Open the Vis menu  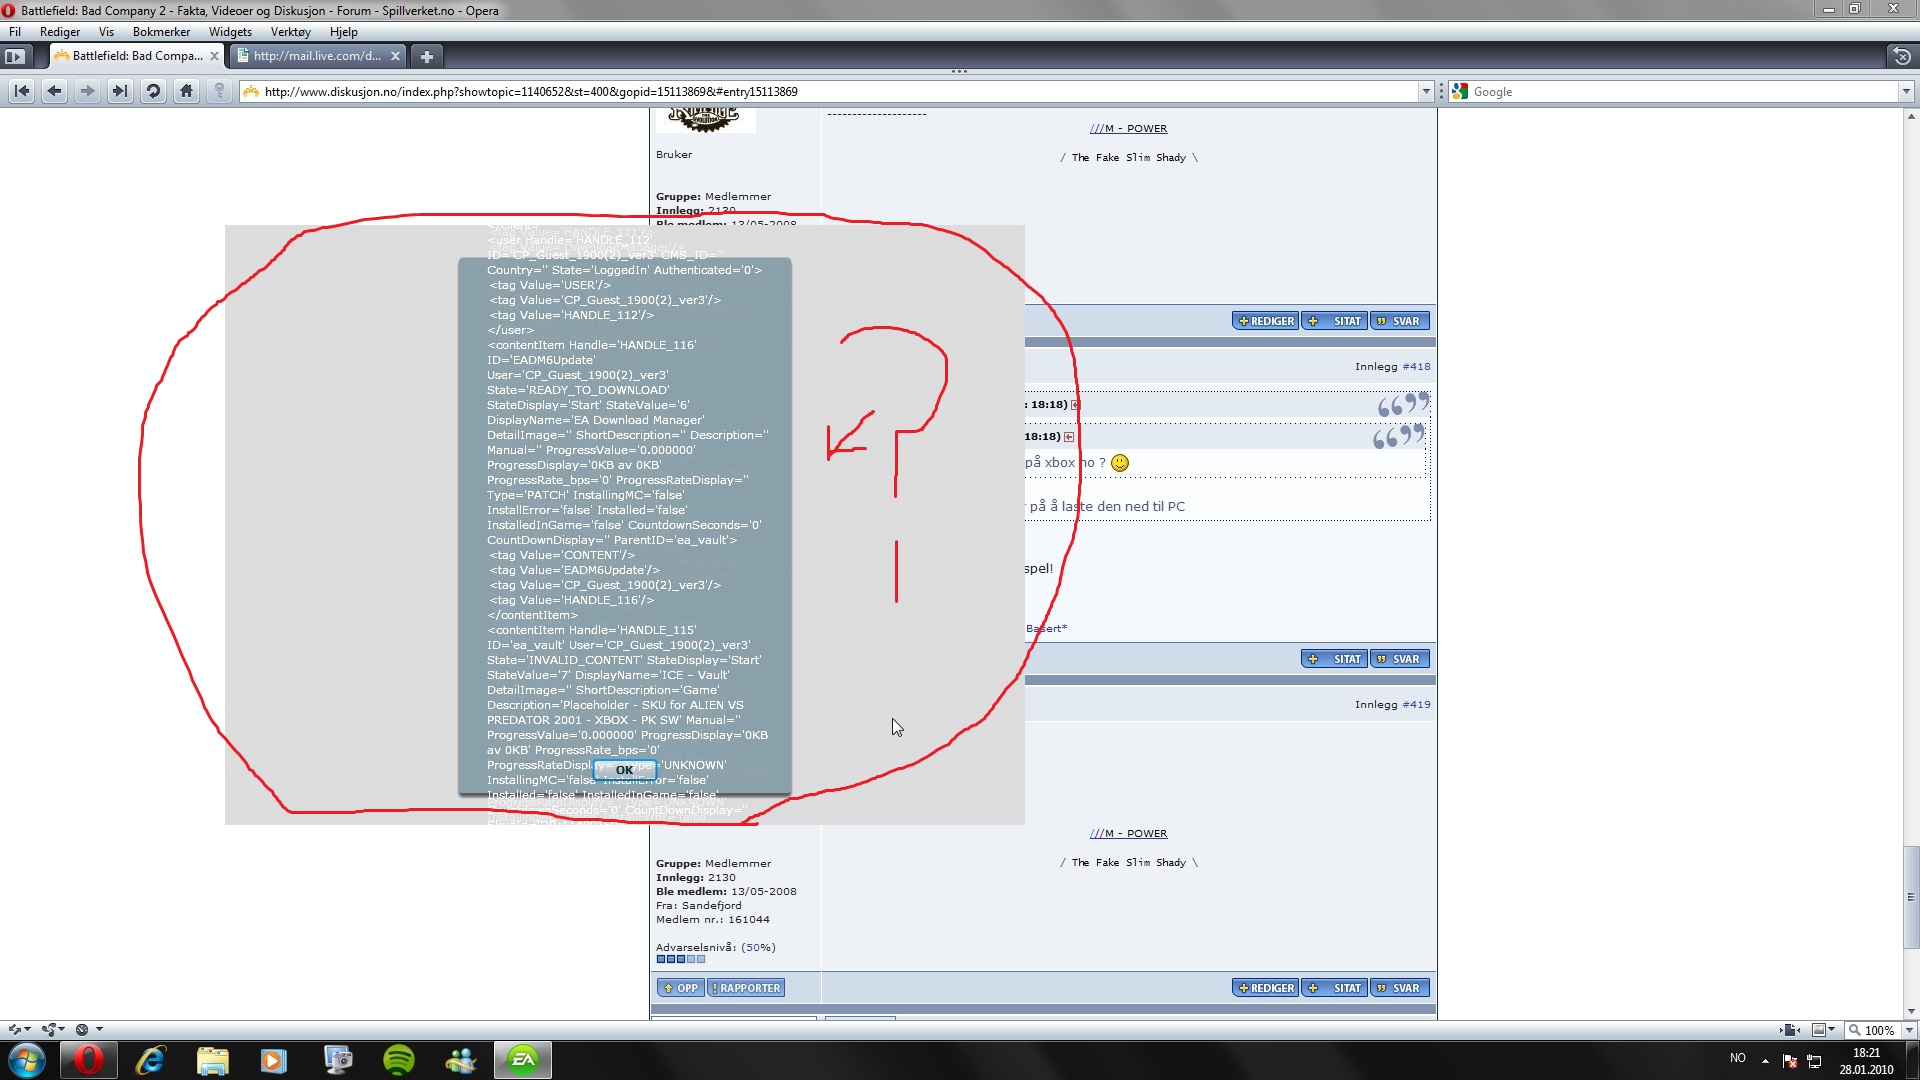click(106, 32)
